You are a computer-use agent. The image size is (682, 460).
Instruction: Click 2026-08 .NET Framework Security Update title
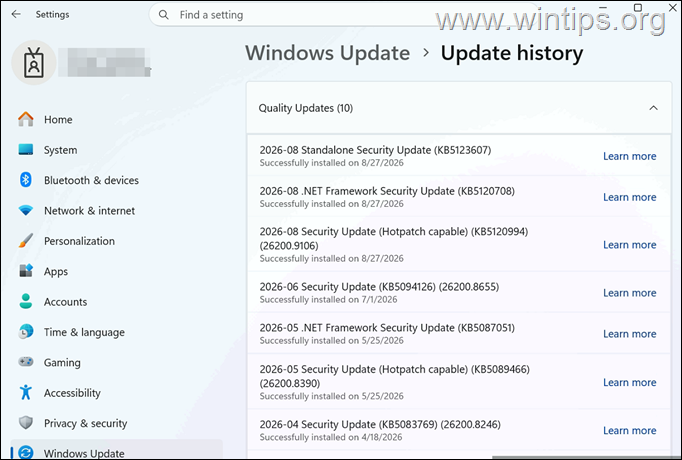click(387, 191)
